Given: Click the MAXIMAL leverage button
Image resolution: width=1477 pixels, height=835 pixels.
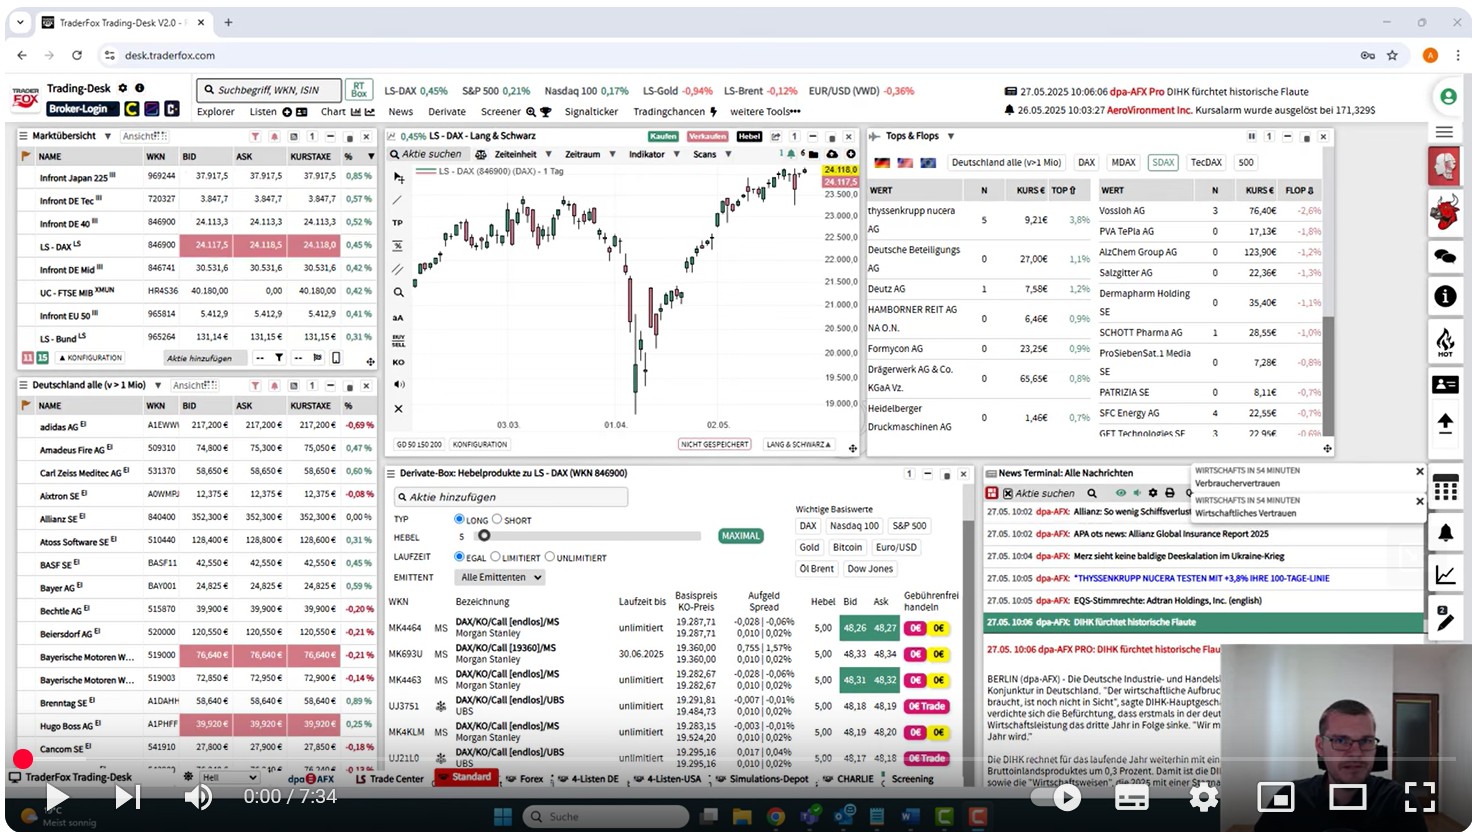Looking at the screenshot, I should pos(740,536).
